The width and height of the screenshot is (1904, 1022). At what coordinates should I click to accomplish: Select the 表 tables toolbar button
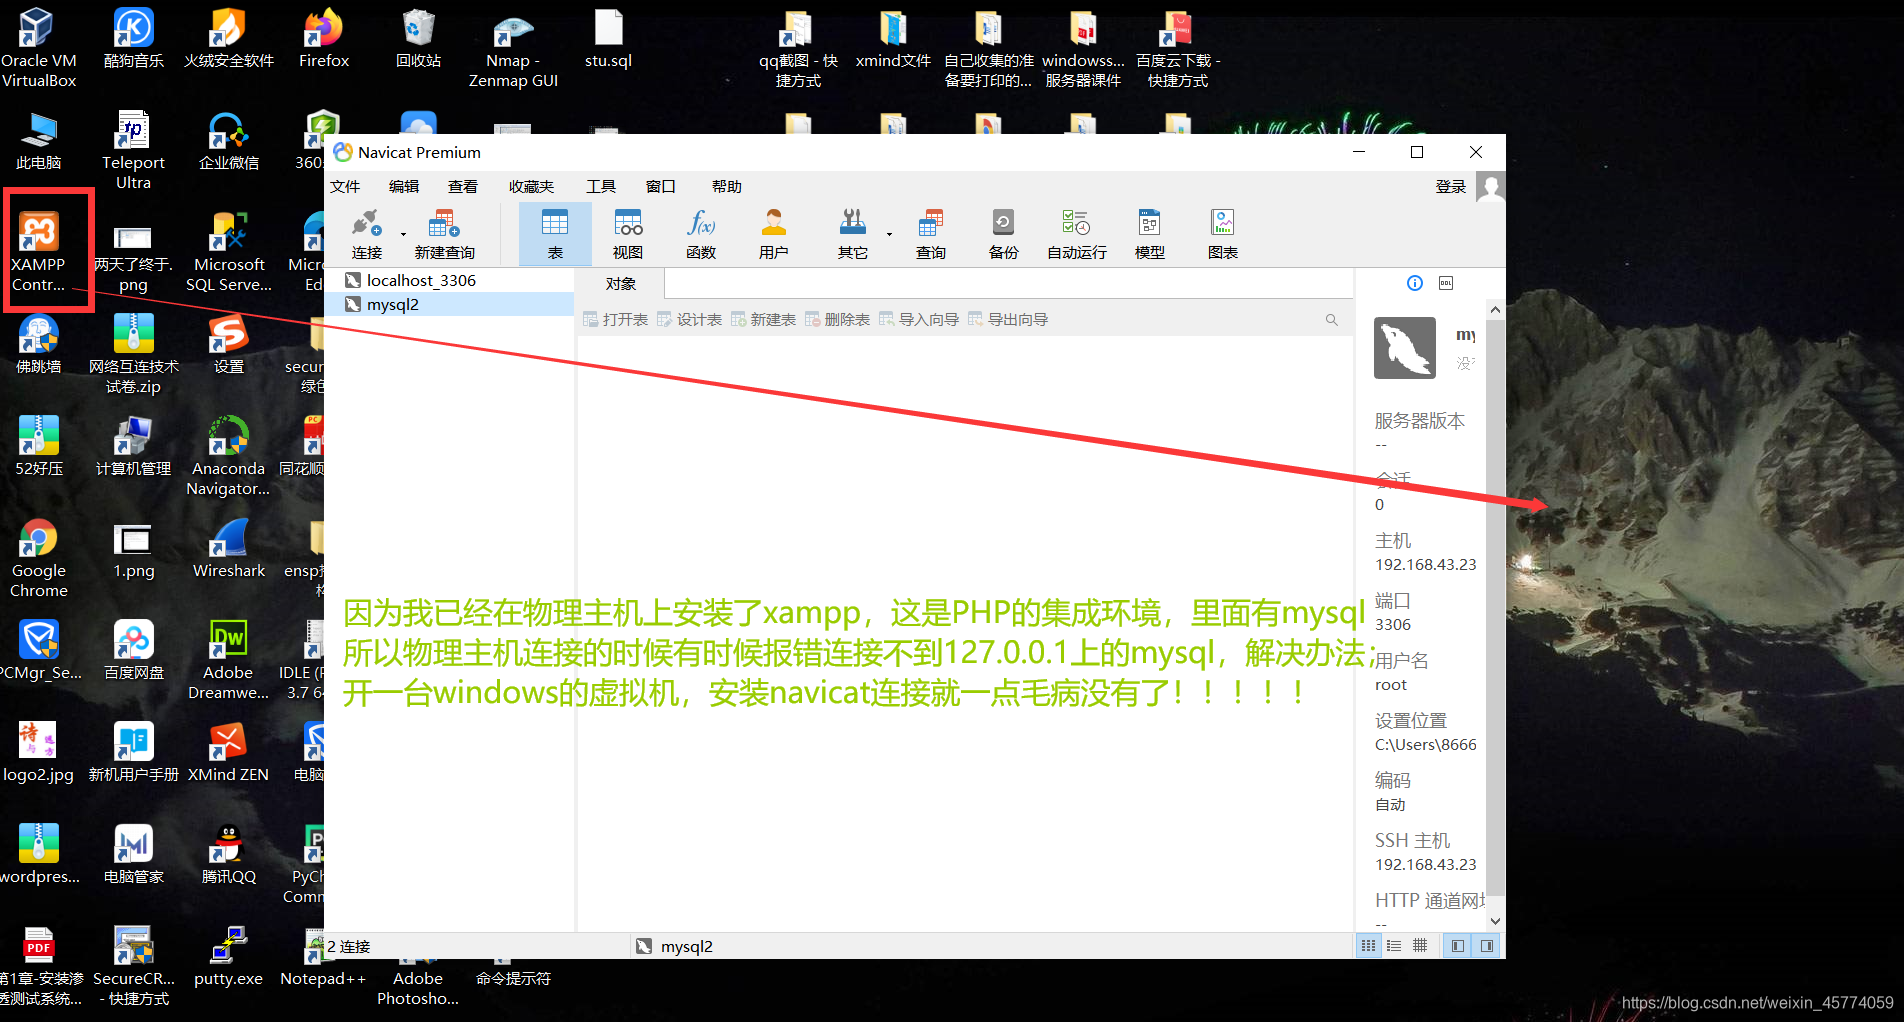[x=555, y=234]
